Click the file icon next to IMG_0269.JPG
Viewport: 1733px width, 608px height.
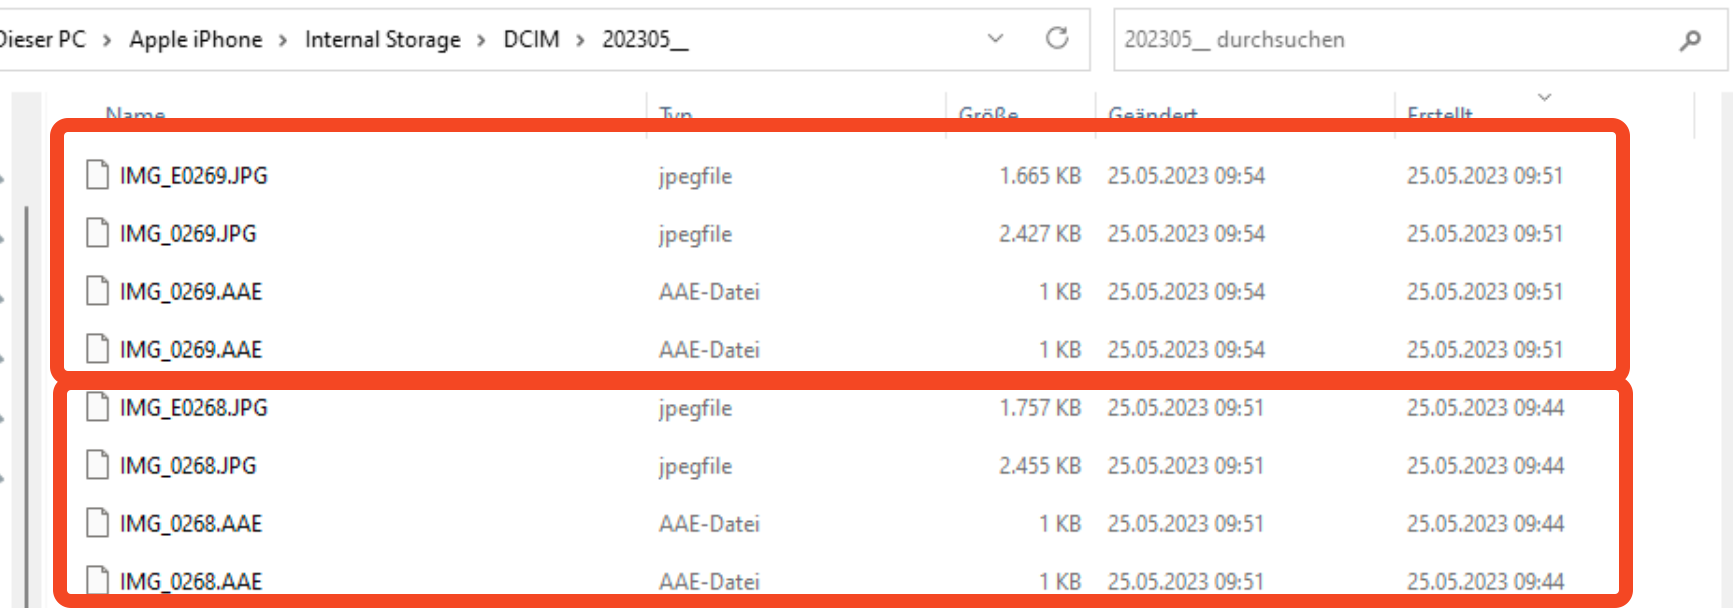(97, 233)
